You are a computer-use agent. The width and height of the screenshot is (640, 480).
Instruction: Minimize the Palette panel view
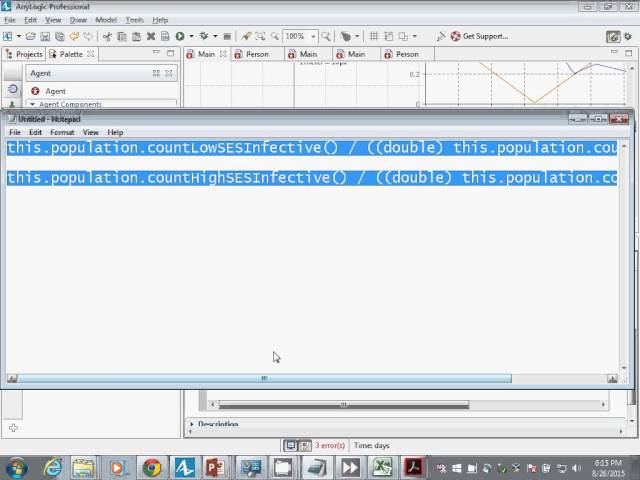[x=156, y=53]
